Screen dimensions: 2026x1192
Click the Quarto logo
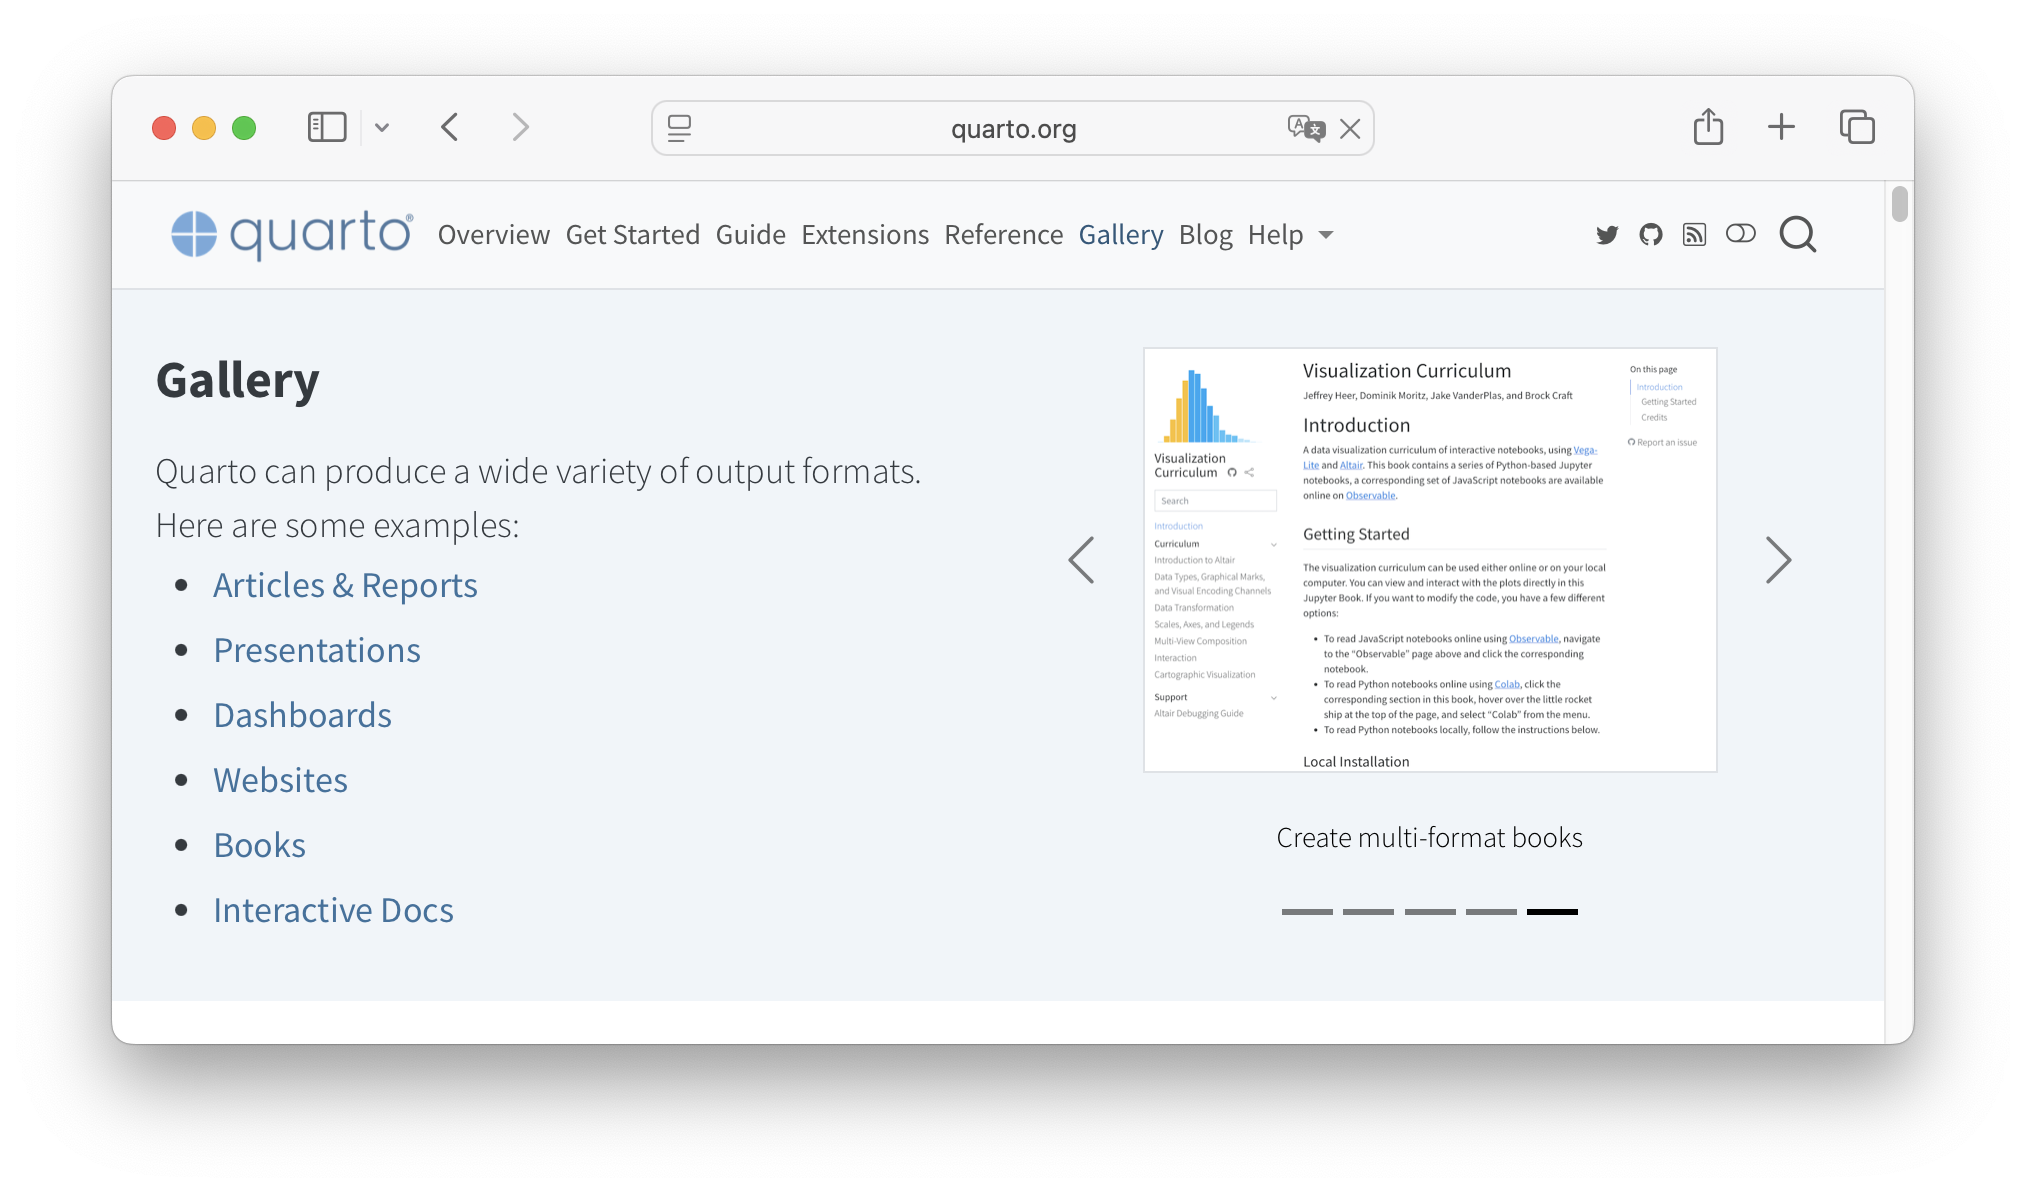pyautogui.click(x=291, y=234)
